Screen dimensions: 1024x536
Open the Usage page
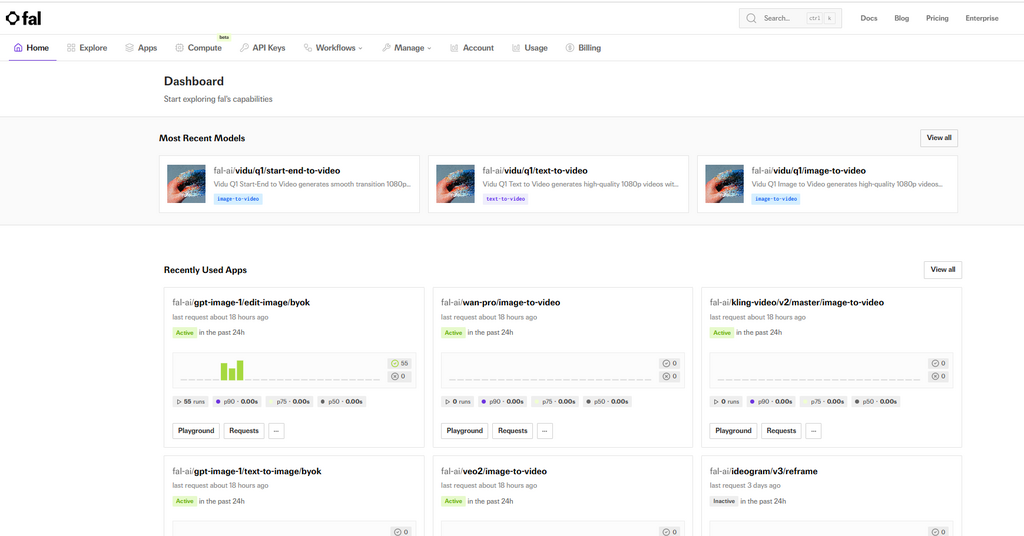(530, 48)
